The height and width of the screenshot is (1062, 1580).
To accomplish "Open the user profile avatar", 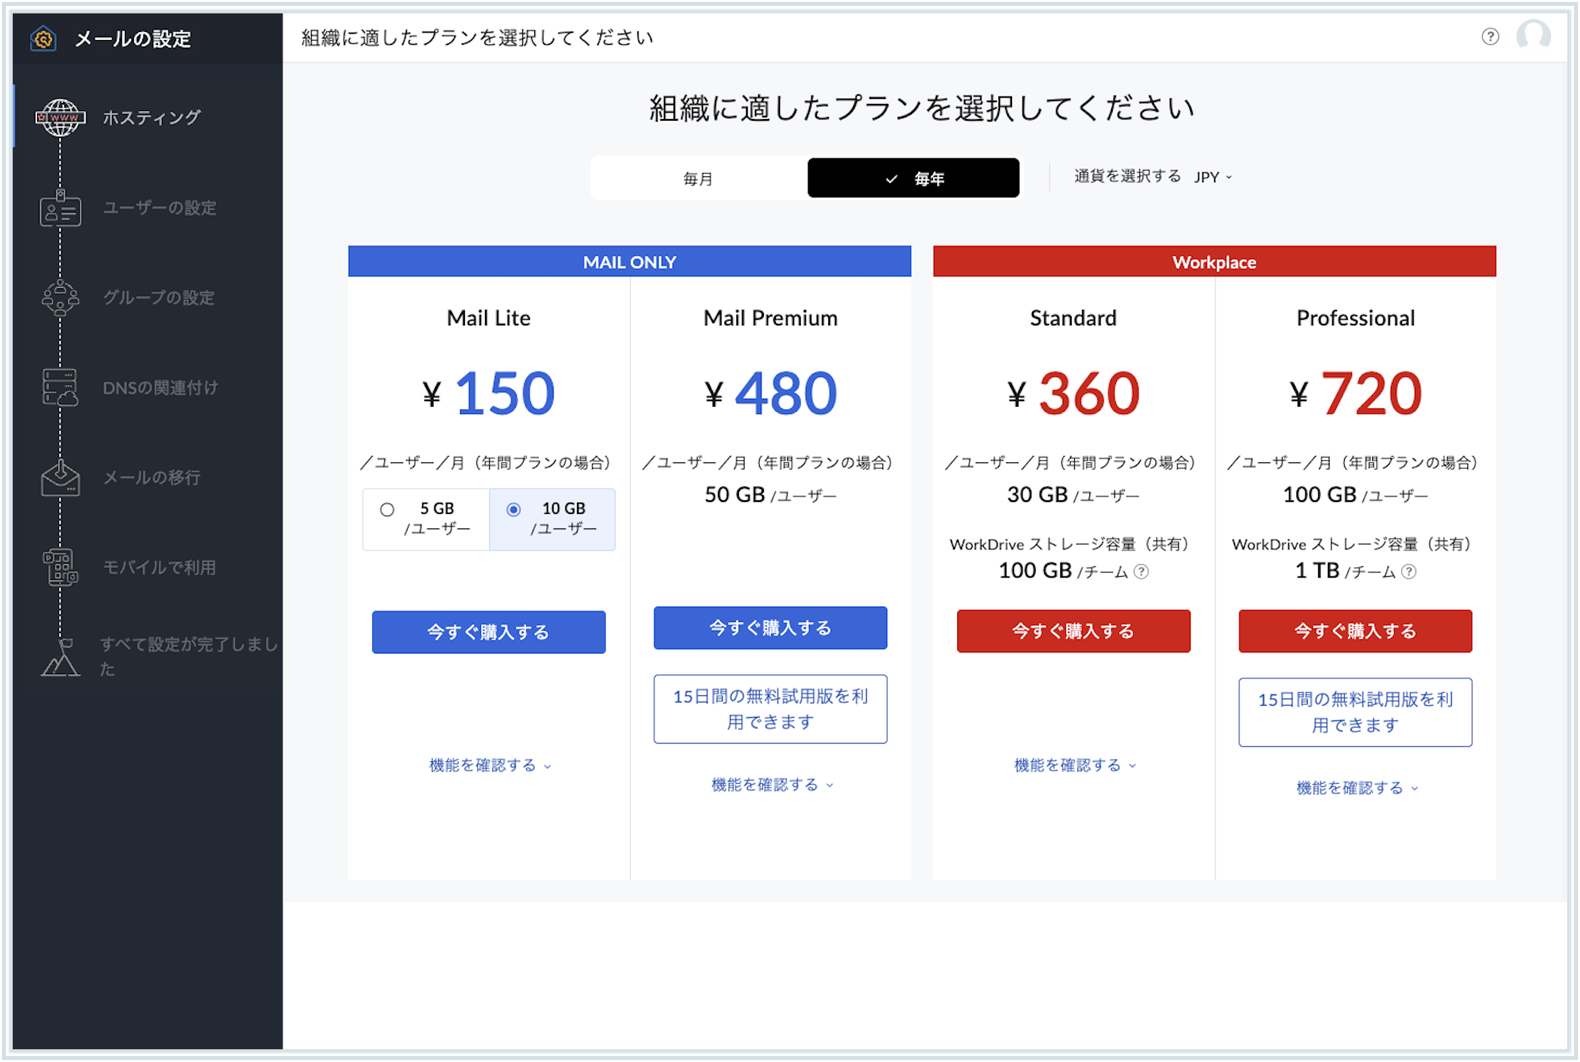I will [x=1533, y=36].
